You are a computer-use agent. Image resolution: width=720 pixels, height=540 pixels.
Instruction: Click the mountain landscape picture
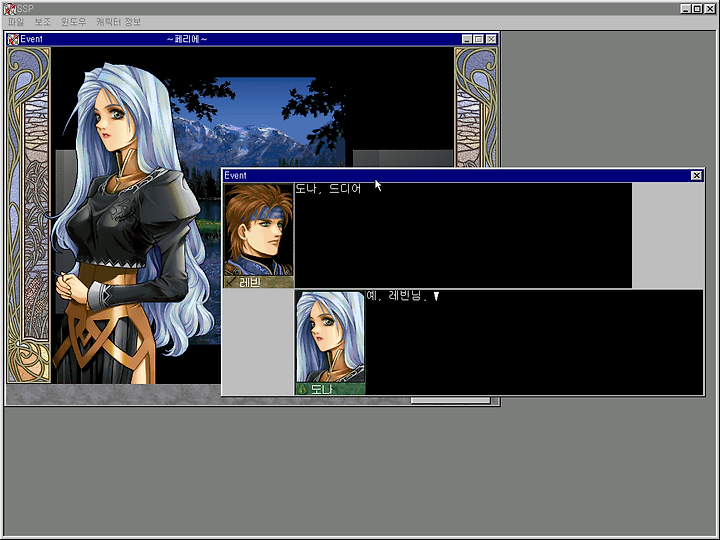coord(257,124)
